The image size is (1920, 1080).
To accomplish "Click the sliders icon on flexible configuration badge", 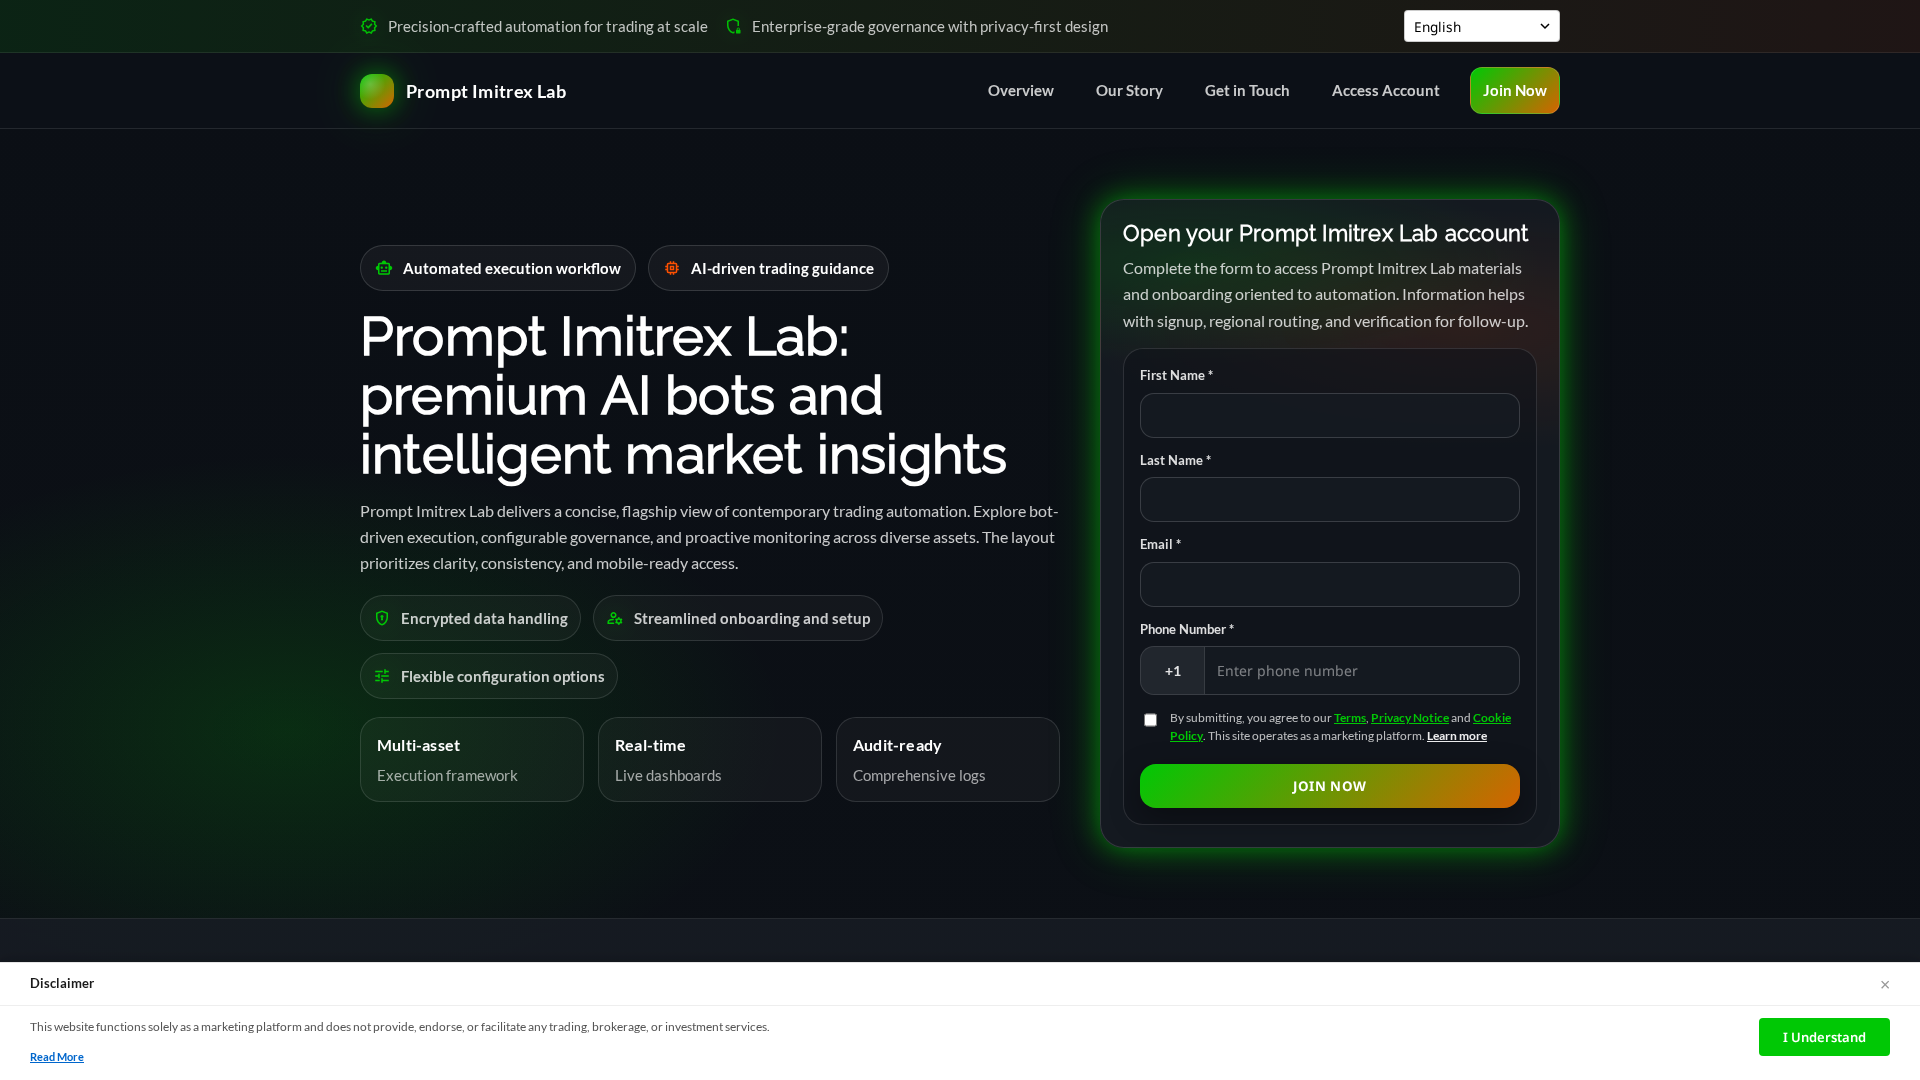I will click(382, 676).
